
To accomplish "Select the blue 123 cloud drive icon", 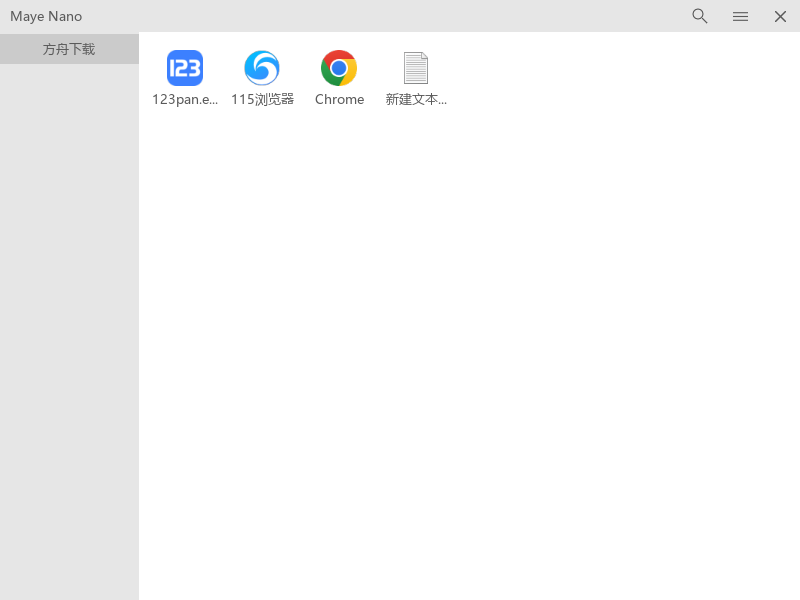I will [x=184, y=68].
